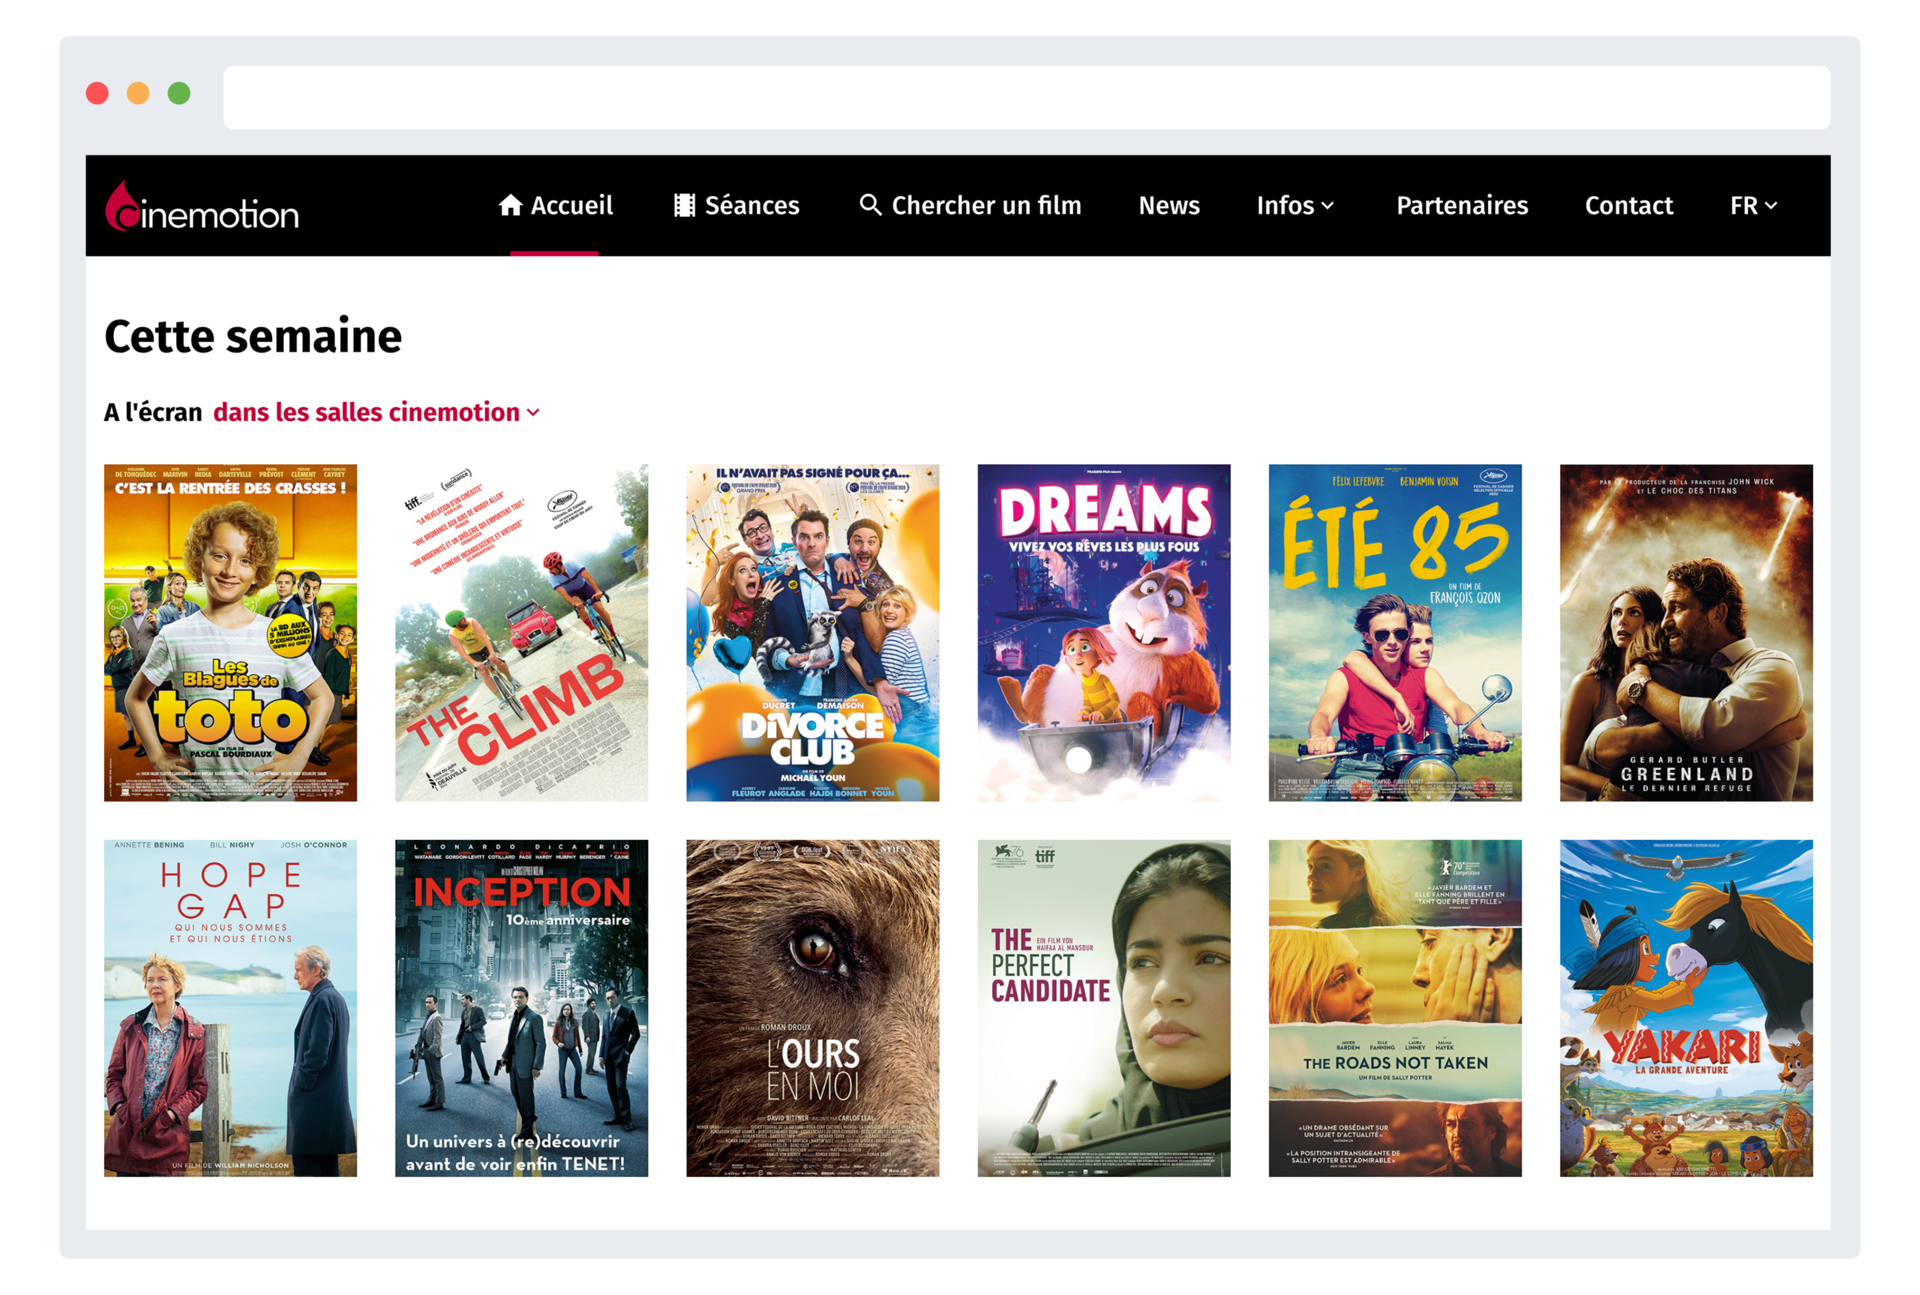Open Divorce Club movie poster

click(x=812, y=632)
